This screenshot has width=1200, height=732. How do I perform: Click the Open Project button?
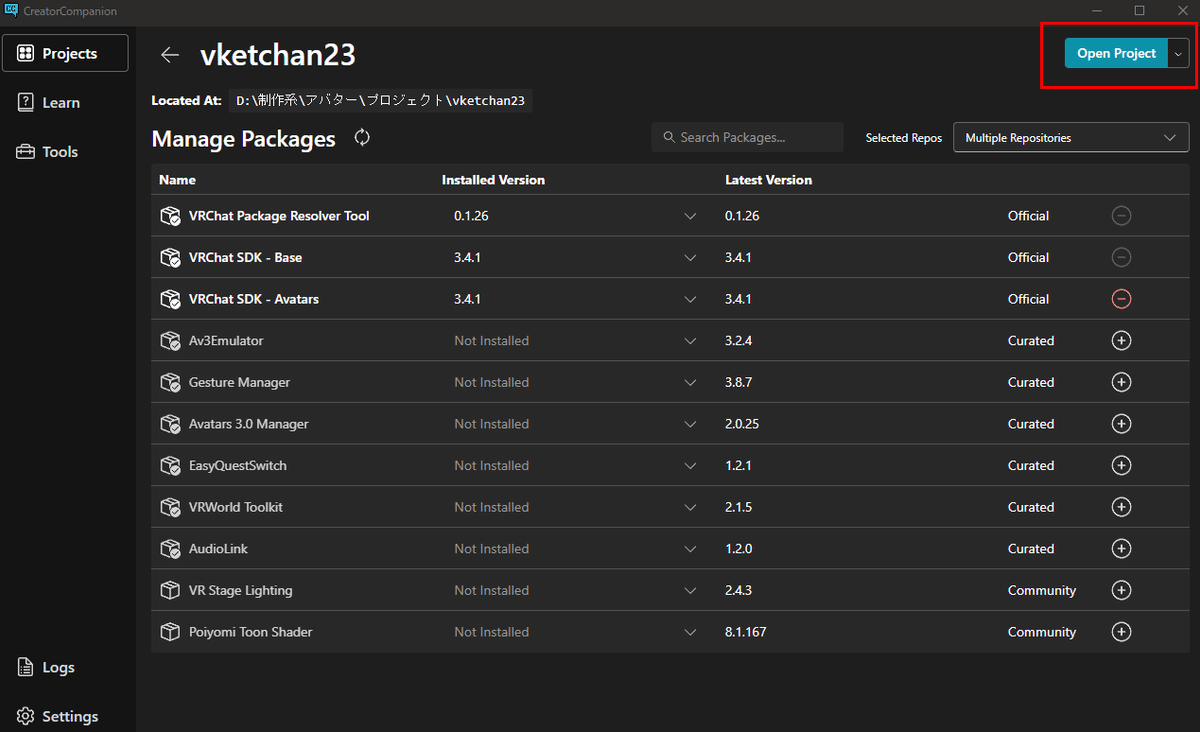pyautogui.click(x=1115, y=54)
